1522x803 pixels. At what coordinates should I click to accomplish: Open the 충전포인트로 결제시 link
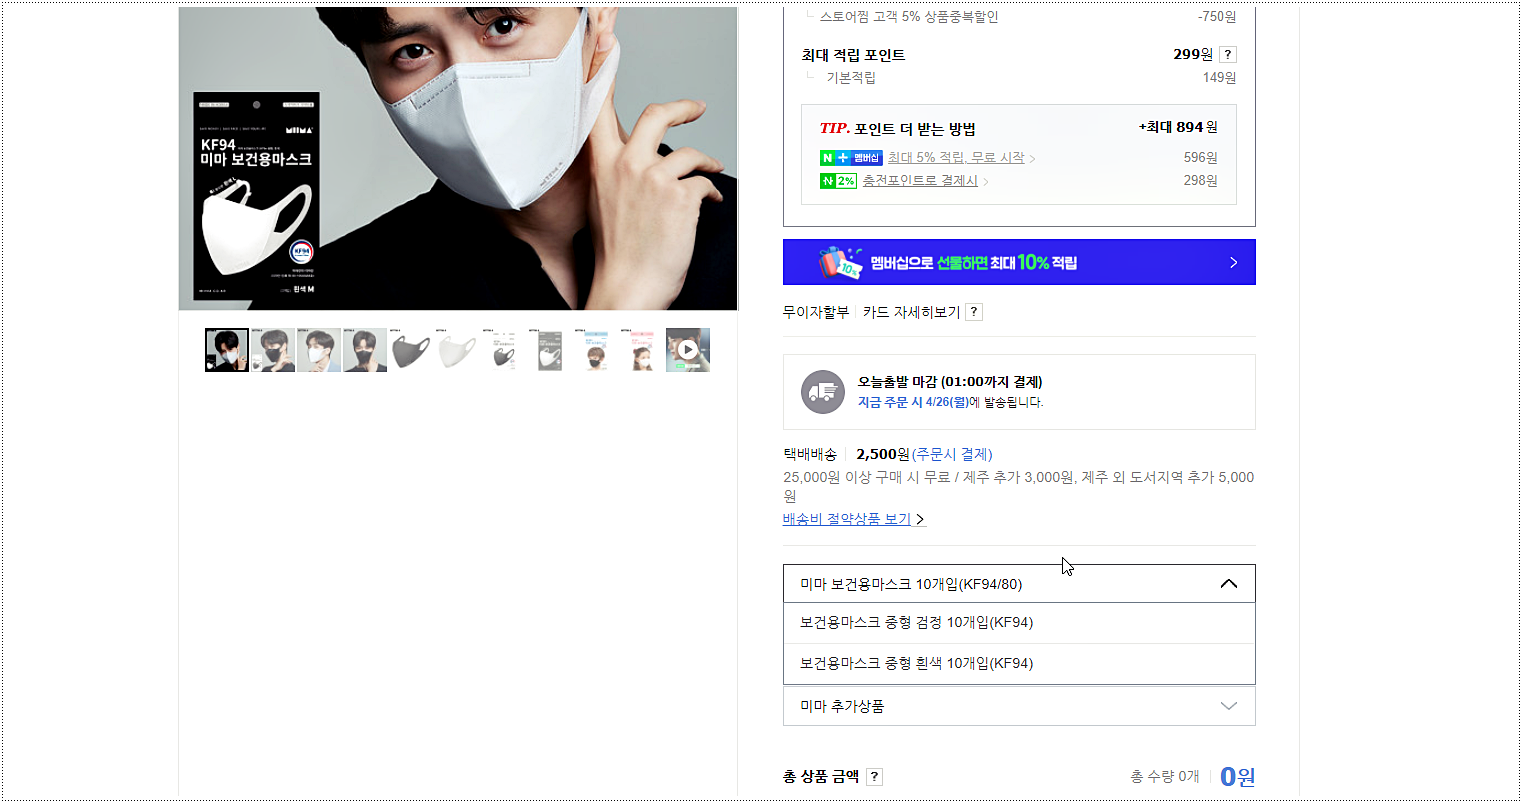click(920, 181)
